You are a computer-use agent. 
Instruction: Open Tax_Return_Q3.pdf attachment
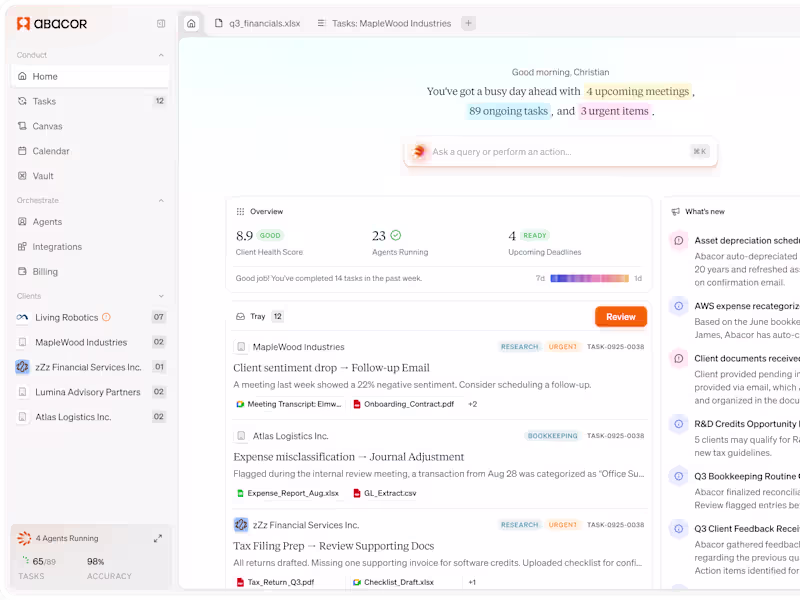point(276,583)
